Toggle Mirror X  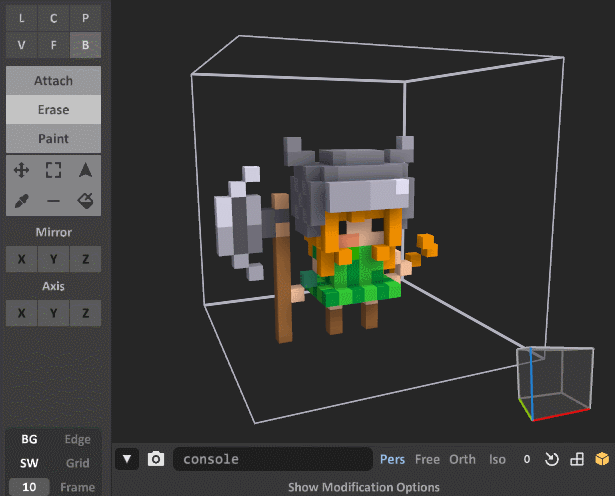point(22,259)
